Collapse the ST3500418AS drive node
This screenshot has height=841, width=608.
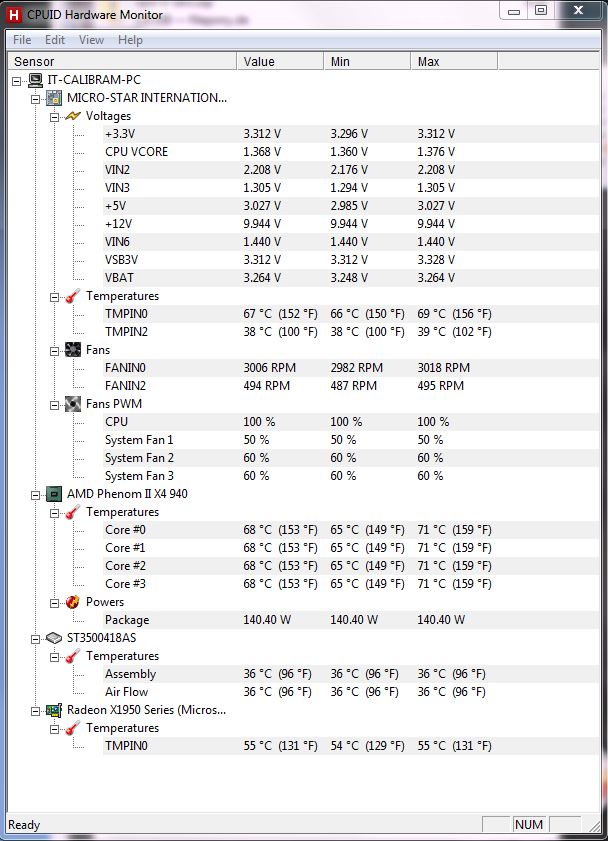pos(35,639)
